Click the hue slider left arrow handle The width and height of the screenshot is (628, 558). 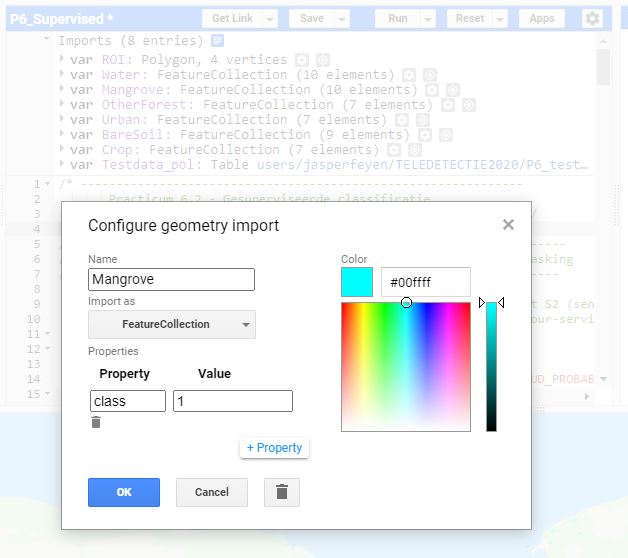[x=481, y=303]
